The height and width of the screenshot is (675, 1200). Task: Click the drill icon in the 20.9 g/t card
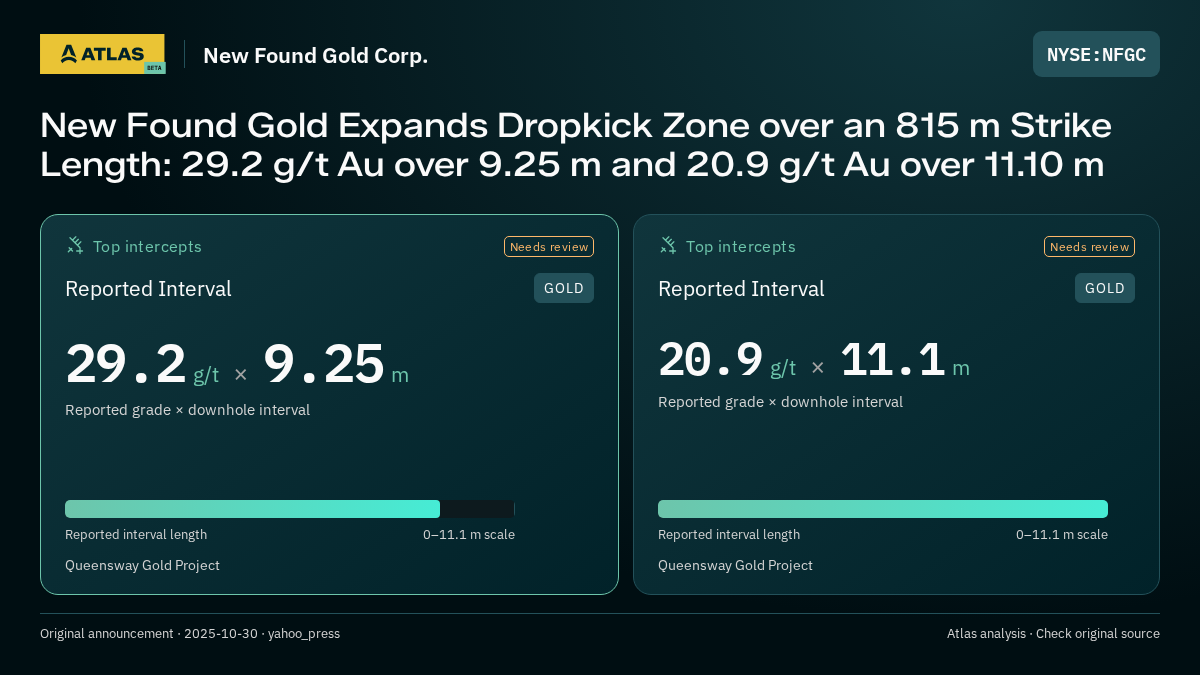point(668,245)
